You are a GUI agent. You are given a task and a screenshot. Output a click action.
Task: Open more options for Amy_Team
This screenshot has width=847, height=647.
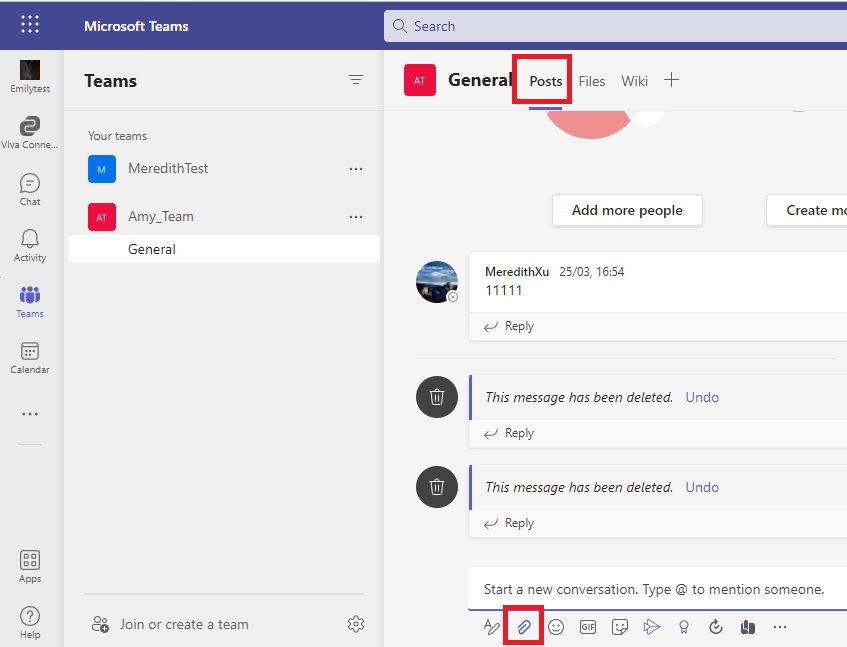355,217
